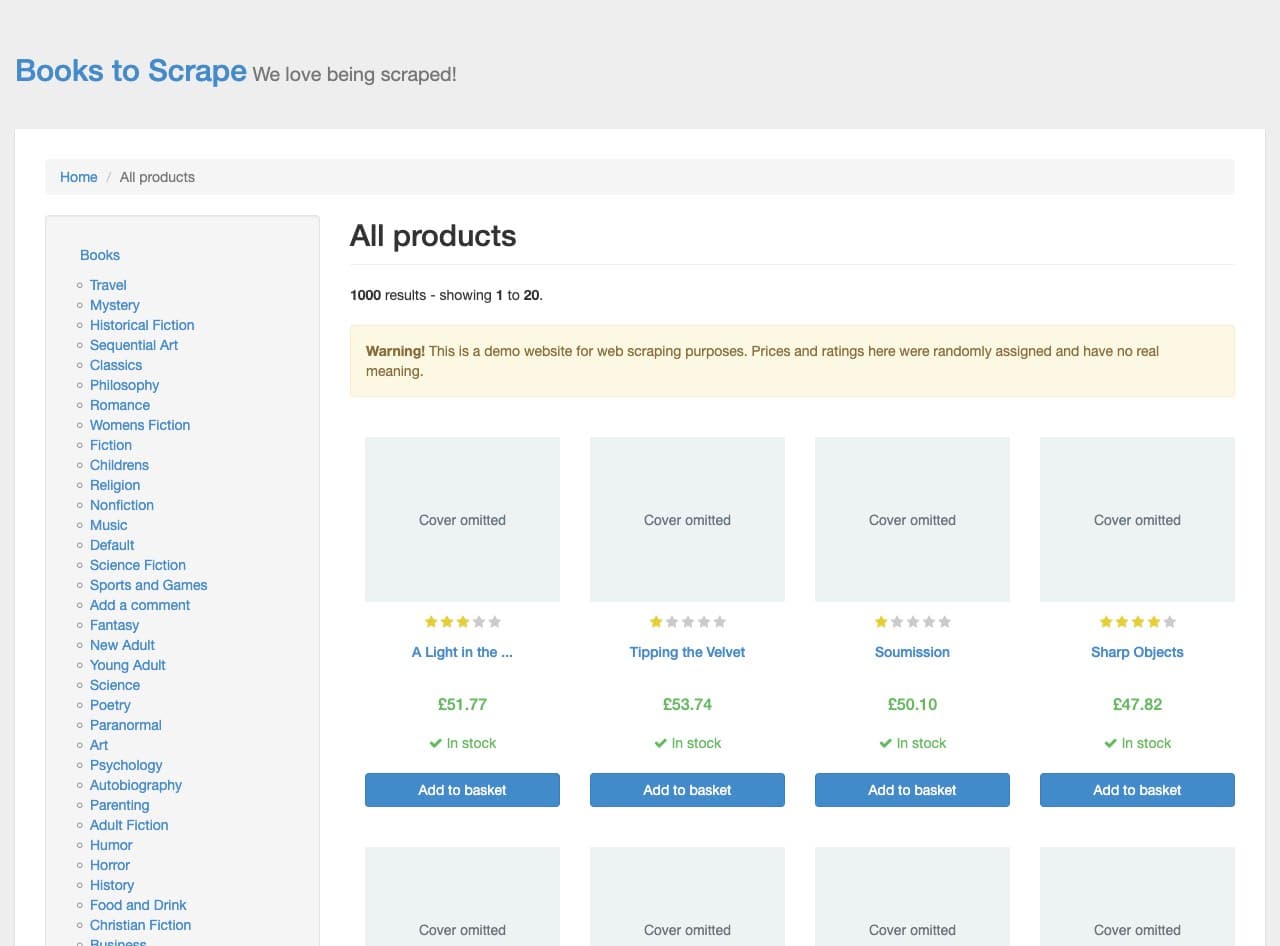This screenshot has width=1280, height=946.
Task: Add Soumission to basket
Action: (912, 790)
